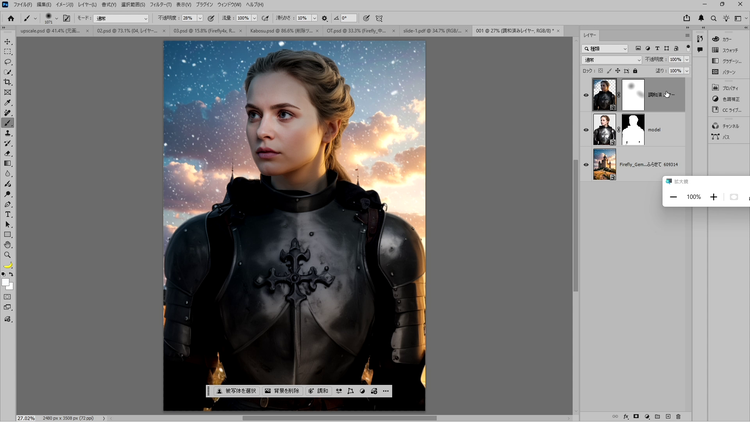Image resolution: width=750 pixels, height=422 pixels.
Task: Click the plus button in magnifier window
Action: click(713, 197)
